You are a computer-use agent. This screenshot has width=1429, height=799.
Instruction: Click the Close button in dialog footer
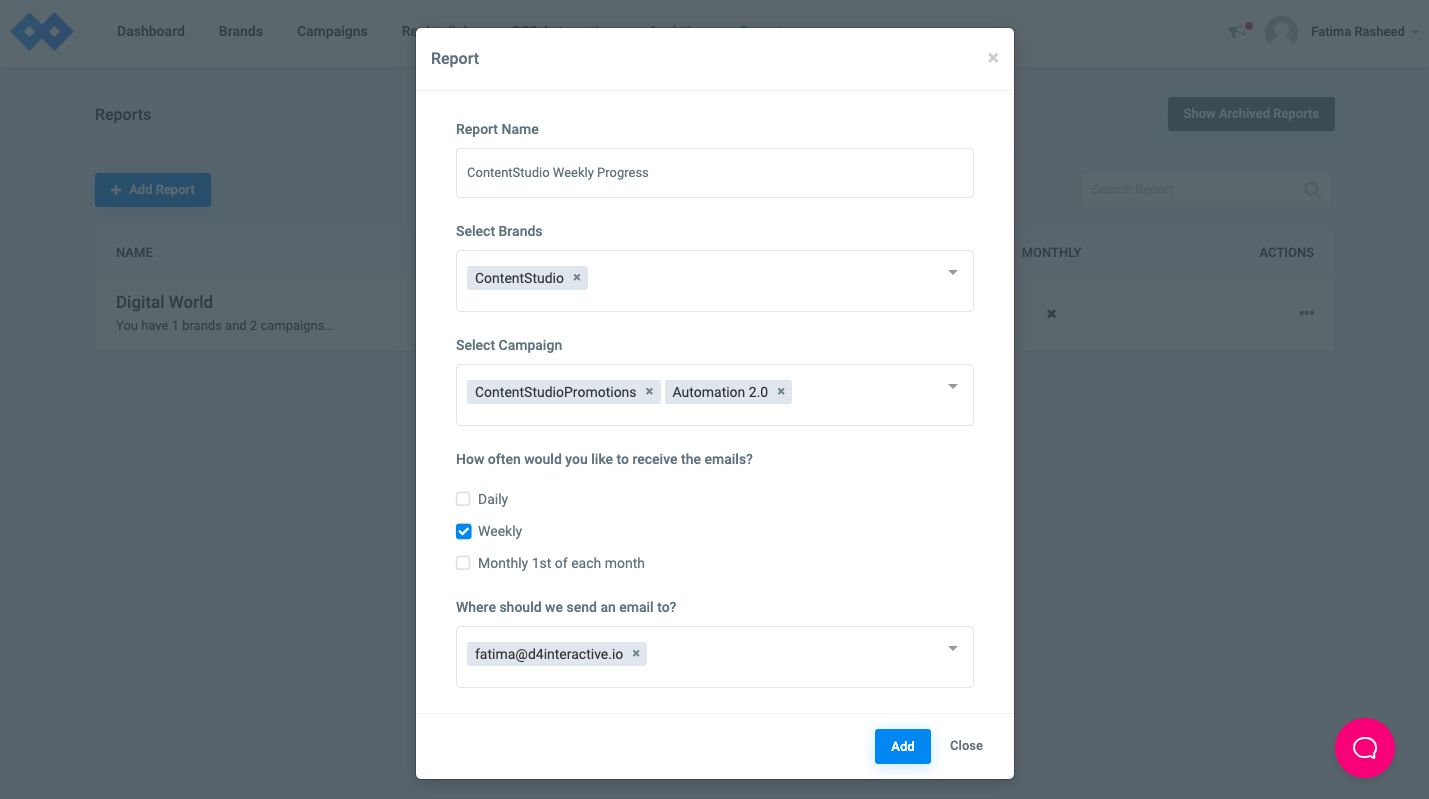tap(966, 746)
